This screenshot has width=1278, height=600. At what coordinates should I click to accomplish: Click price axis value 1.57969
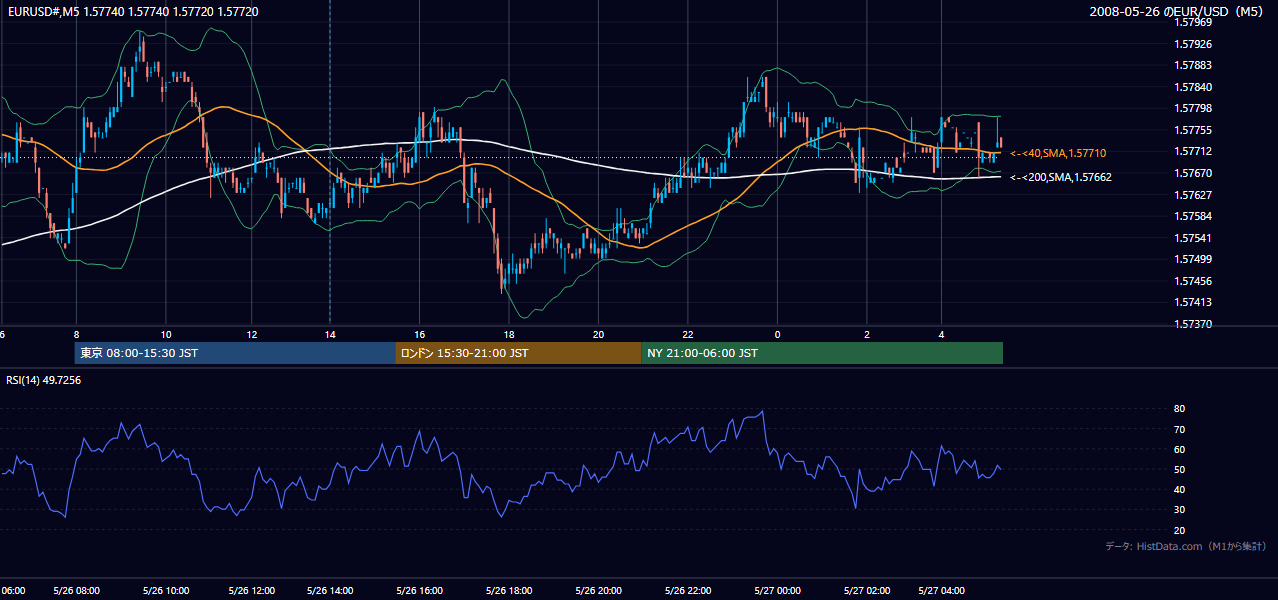point(1193,23)
